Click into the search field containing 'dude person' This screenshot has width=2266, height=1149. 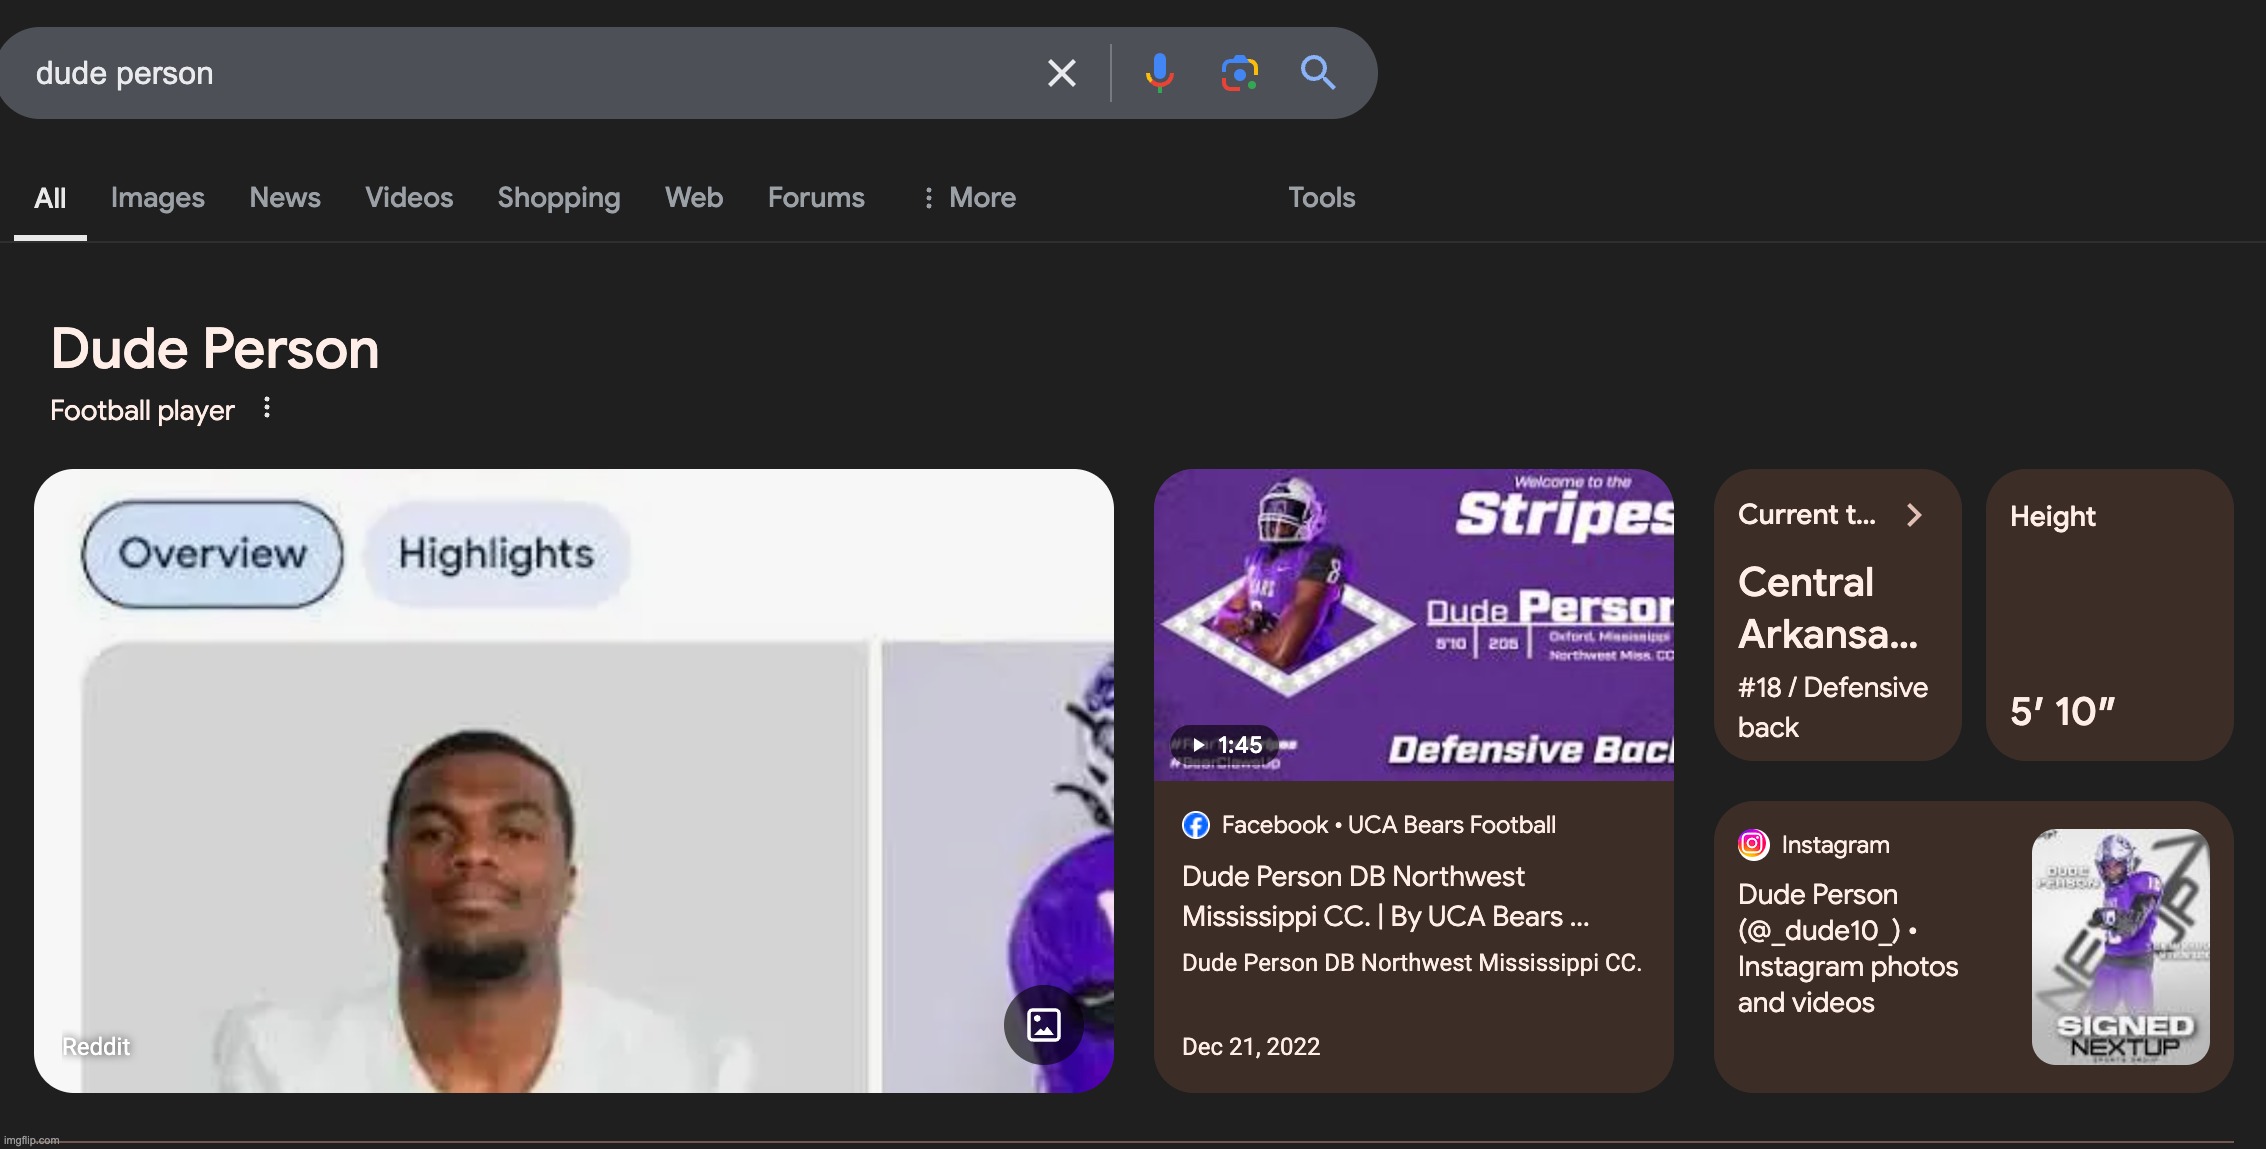pyautogui.click(x=520, y=73)
